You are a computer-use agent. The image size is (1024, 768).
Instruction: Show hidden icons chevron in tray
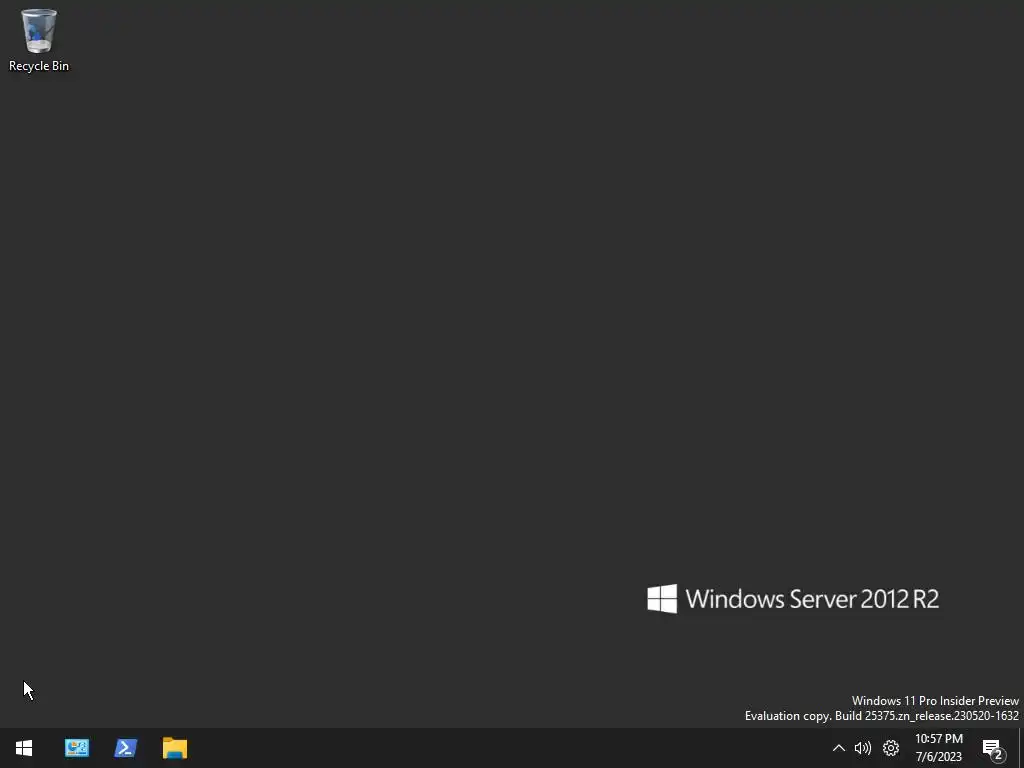point(839,748)
